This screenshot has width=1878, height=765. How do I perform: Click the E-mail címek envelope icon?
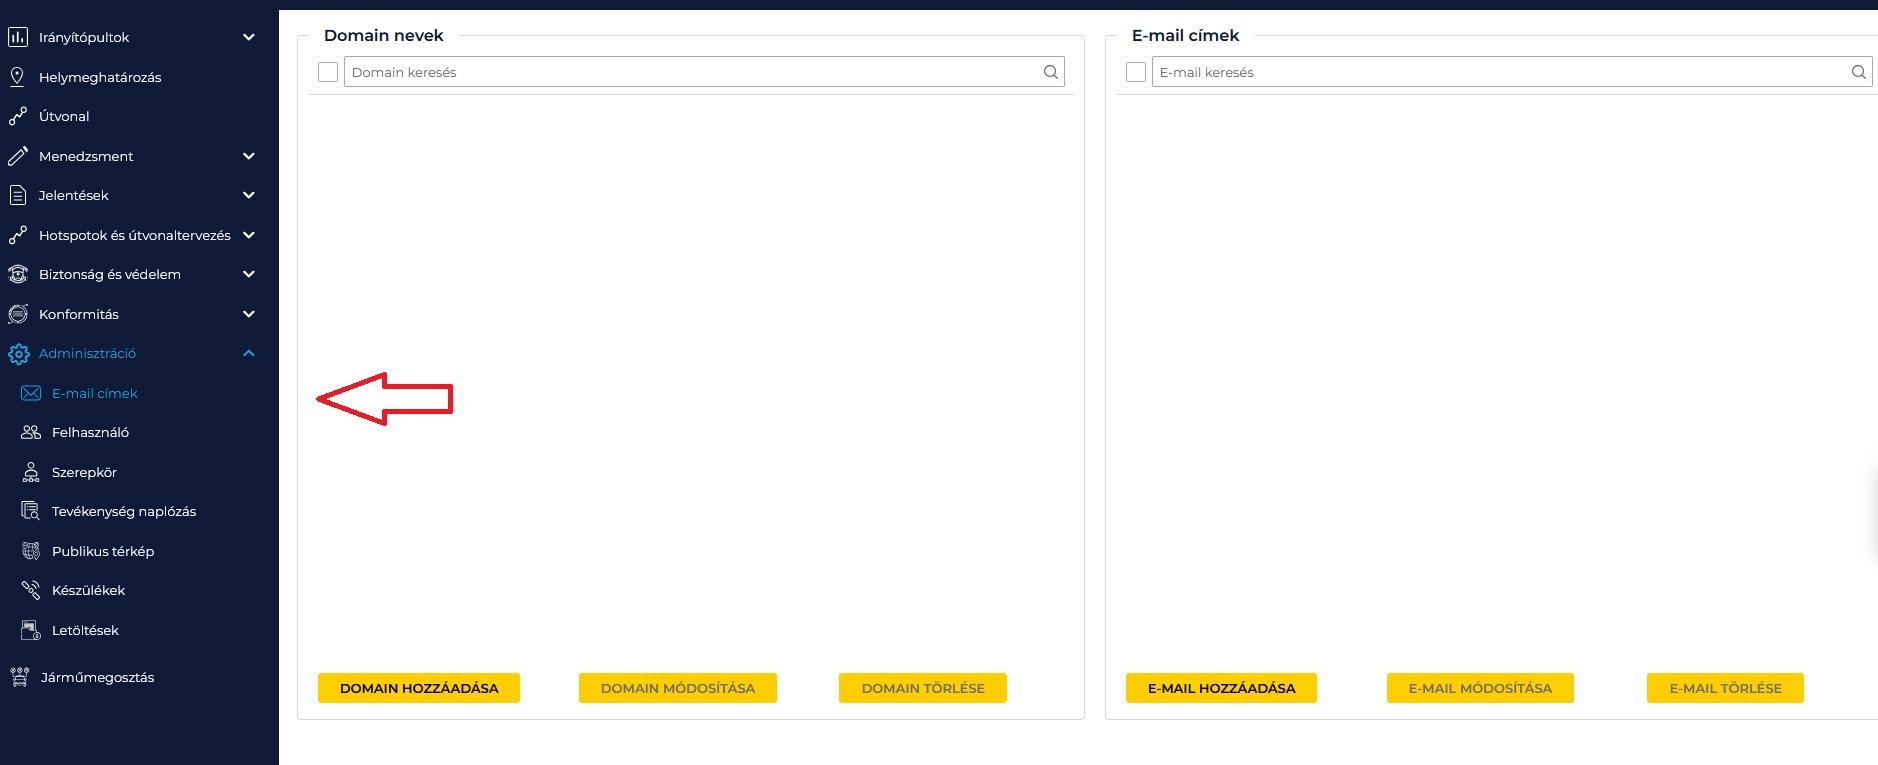pyautogui.click(x=31, y=393)
